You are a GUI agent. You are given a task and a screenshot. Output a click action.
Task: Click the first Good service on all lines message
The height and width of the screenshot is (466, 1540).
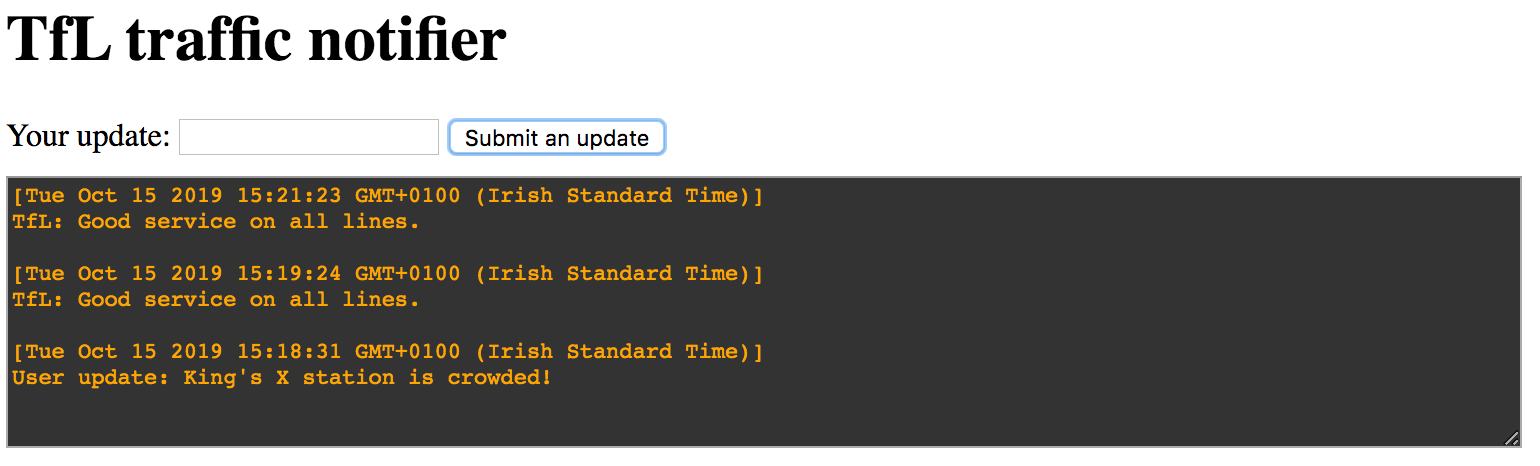point(216,222)
